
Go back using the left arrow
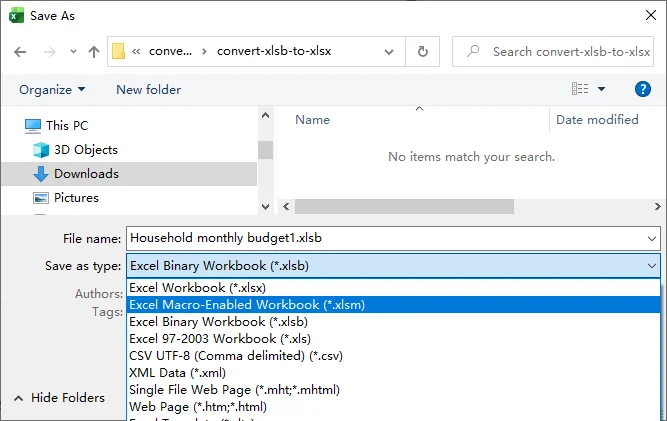coord(20,52)
